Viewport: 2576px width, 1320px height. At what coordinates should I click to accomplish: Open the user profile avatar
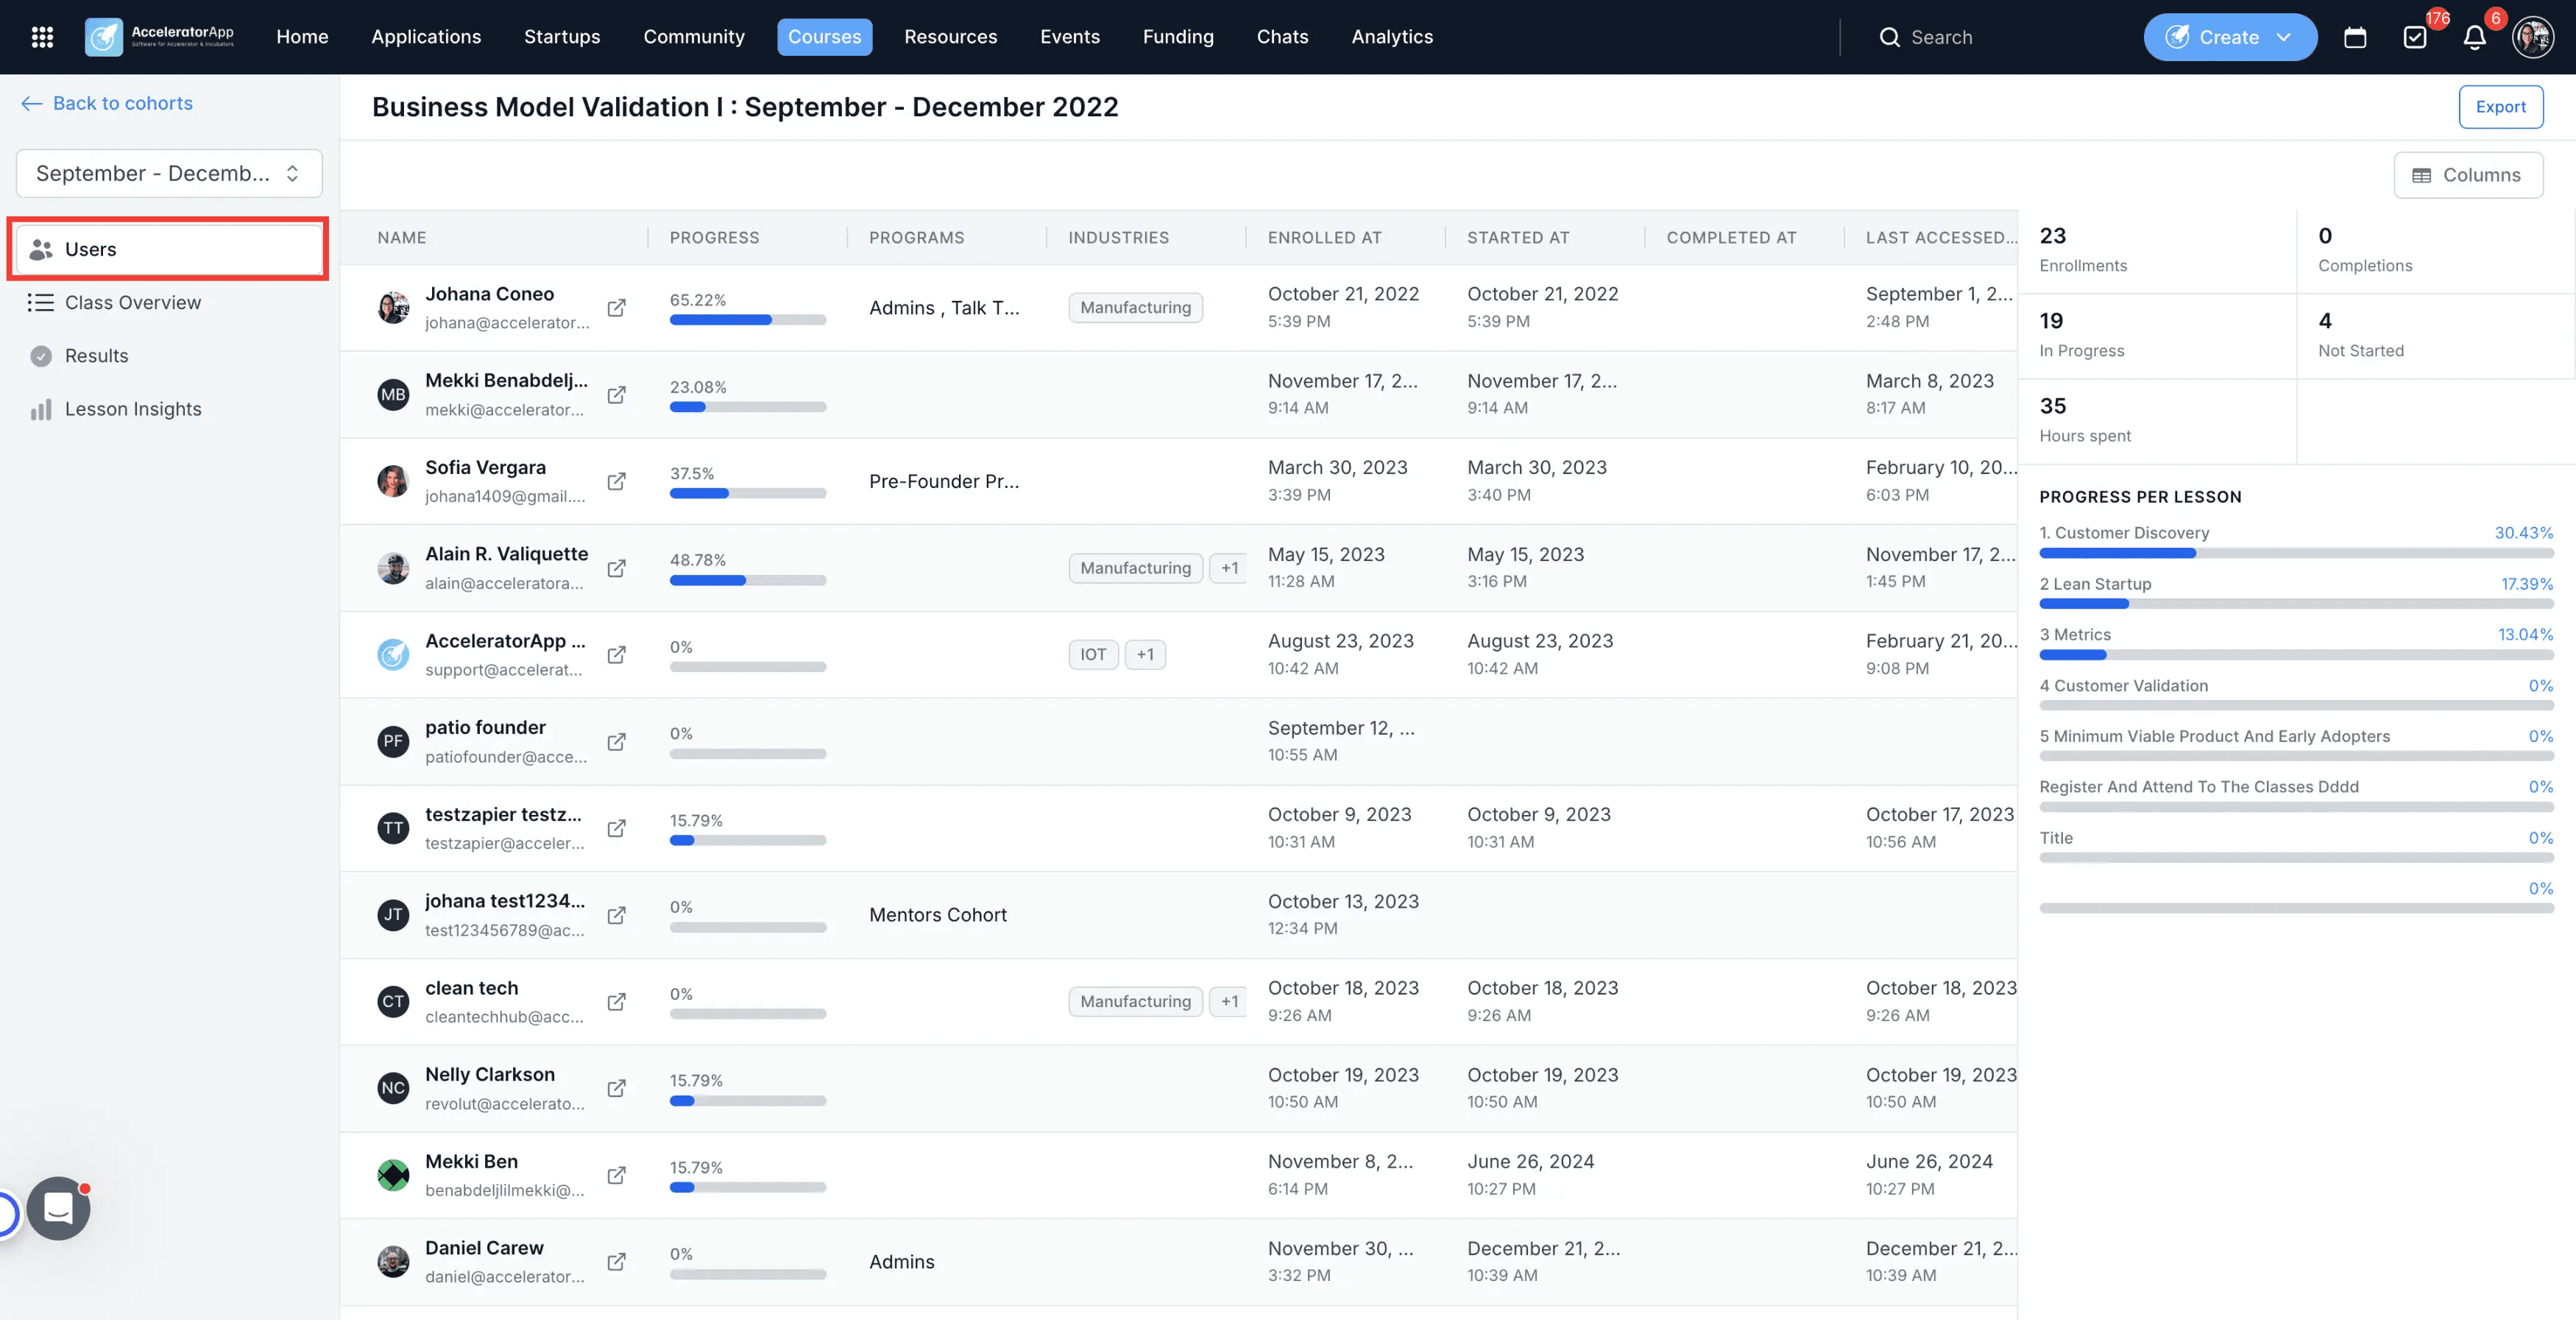tap(2533, 37)
